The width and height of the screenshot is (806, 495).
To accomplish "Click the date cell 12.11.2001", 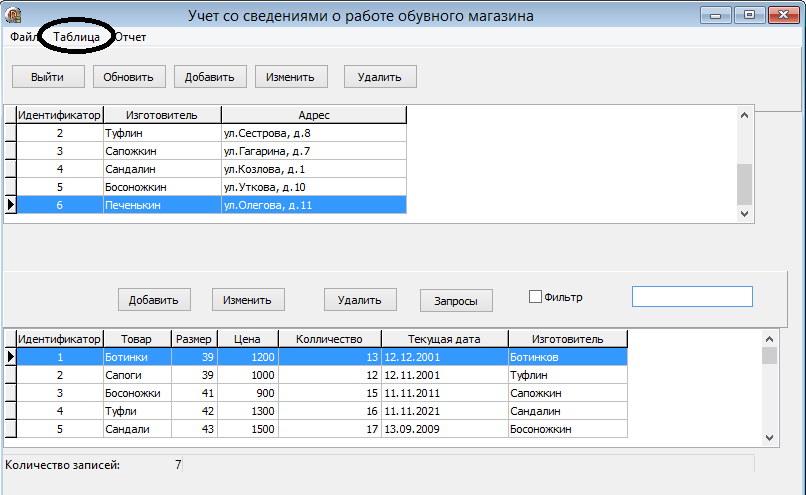I will click(x=445, y=375).
